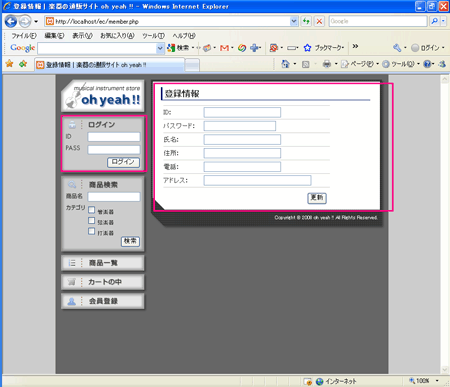The width and height of the screenshot is (450, 387).
Task: Click the sidebar login ID field
Action: (x=114, y=137)
